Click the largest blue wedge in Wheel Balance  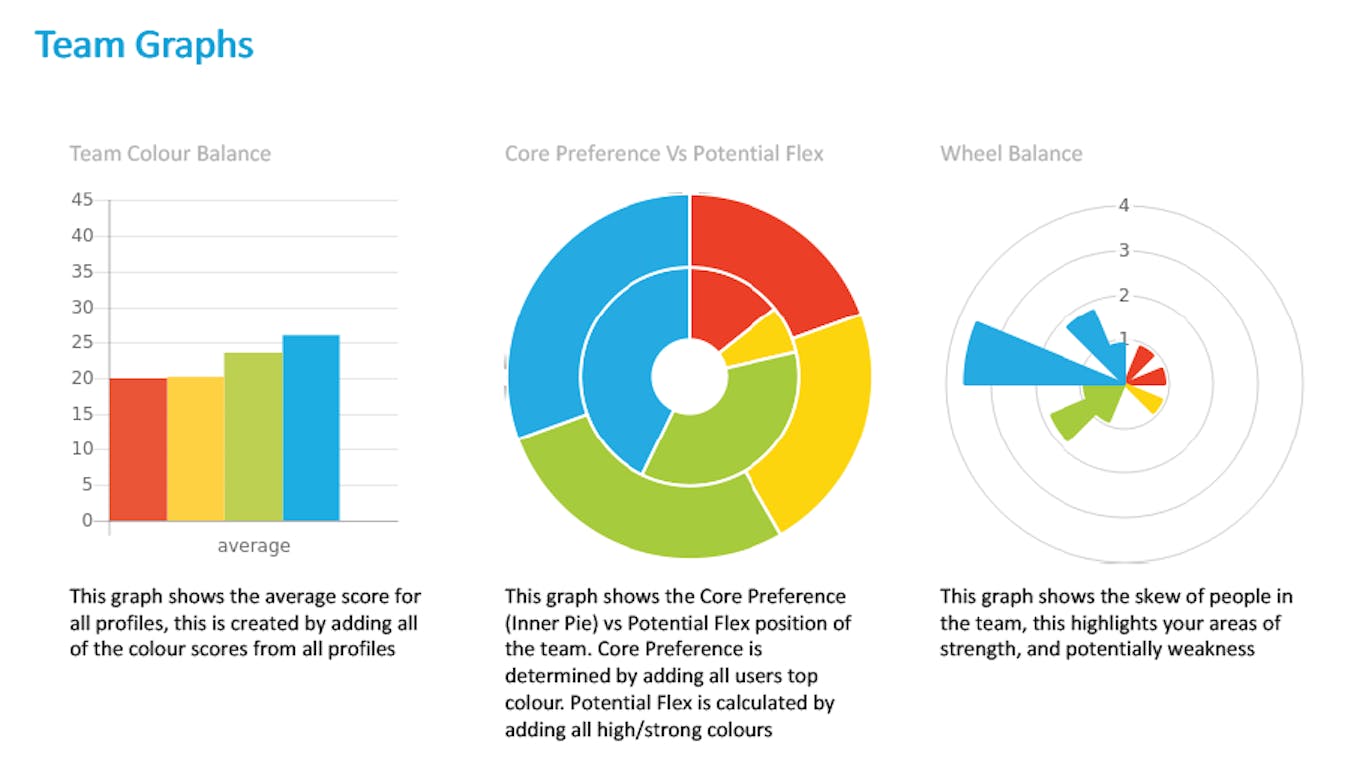[1030, 358]
